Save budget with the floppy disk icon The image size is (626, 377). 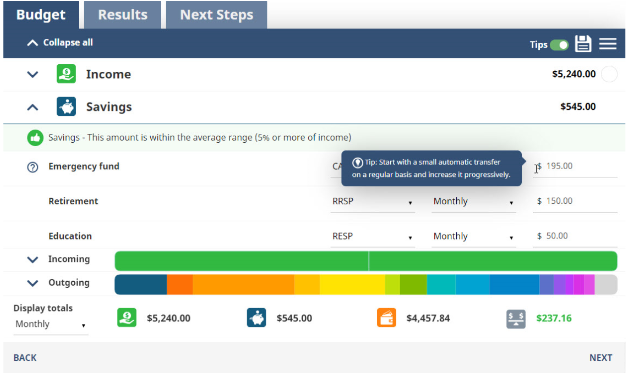(x=583, y=44)
